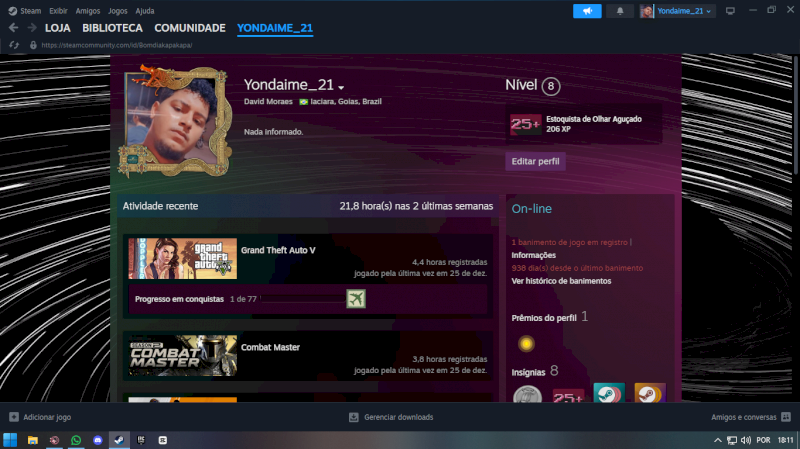Screen dimensions: 800x449
Task: Open Gerenciar downloads
Action: click(398, 417)
